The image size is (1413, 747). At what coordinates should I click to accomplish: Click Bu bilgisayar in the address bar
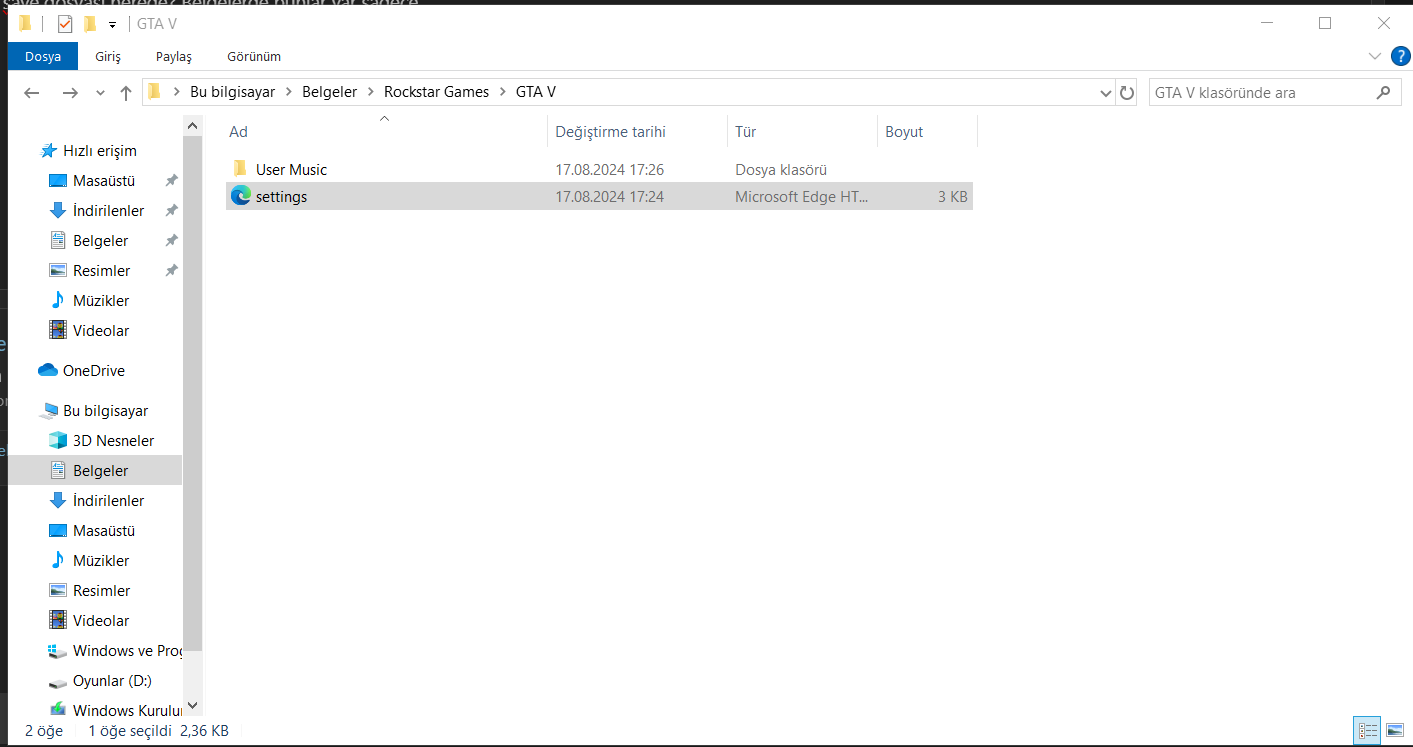pyautogui.click(x=232, y=92)
